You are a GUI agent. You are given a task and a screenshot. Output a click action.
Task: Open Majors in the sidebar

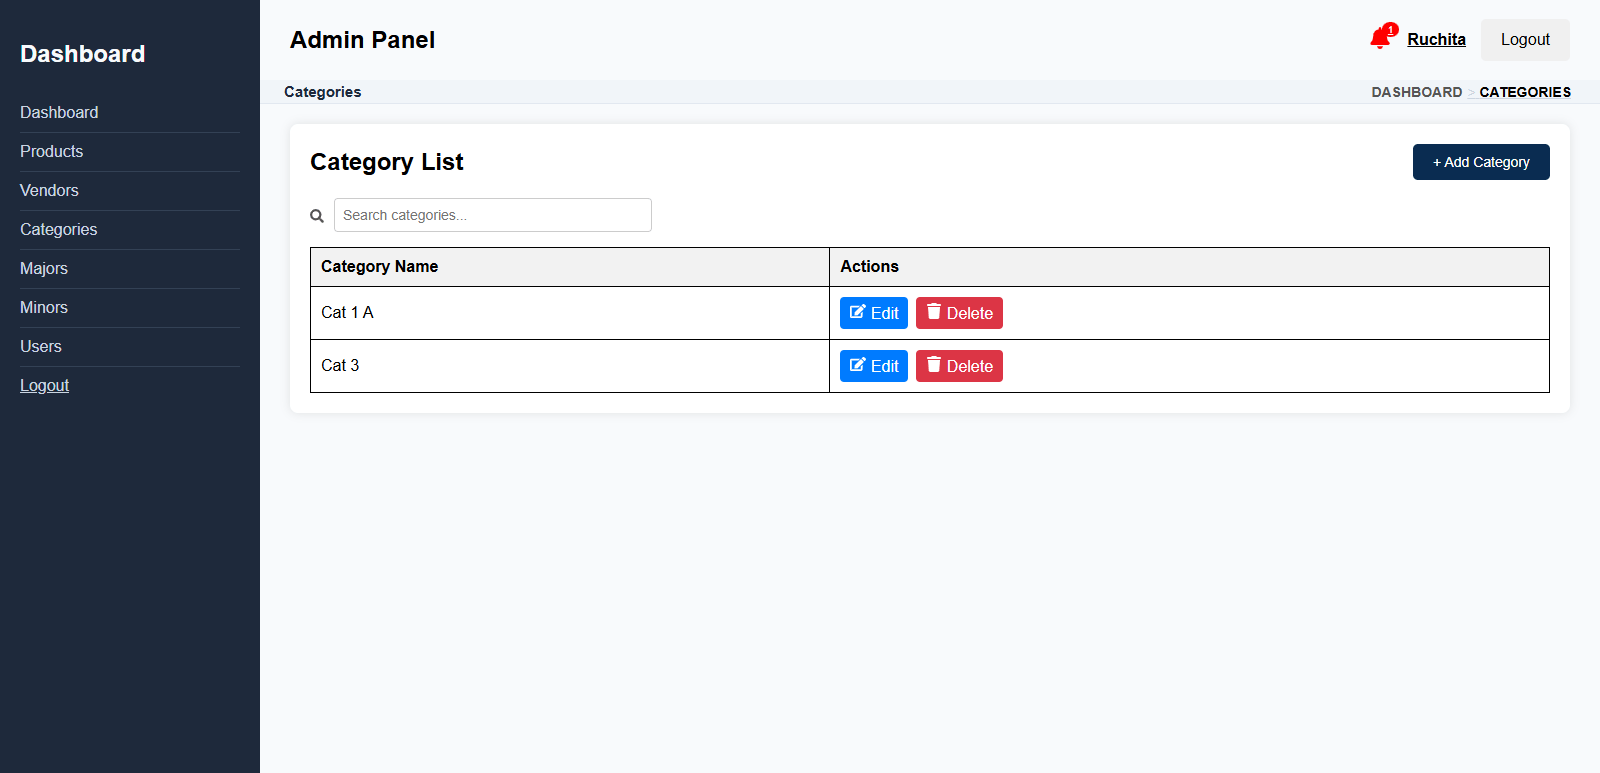click(44, 269)
